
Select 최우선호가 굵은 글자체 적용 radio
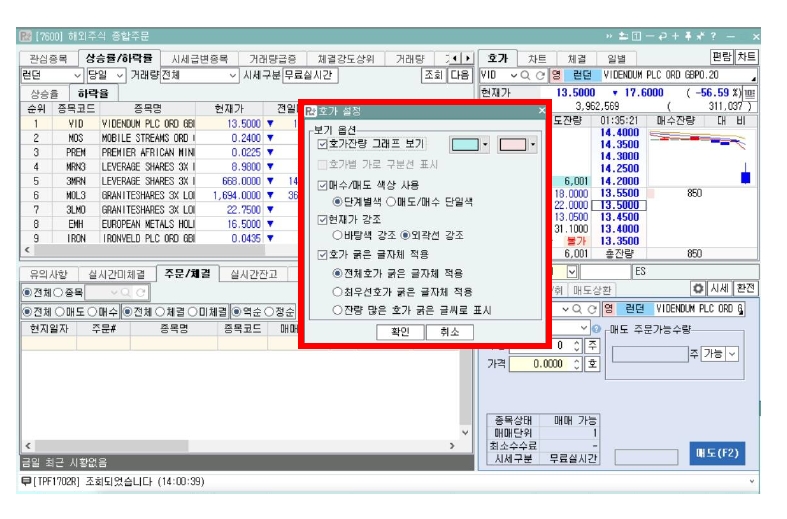point(338,292)
